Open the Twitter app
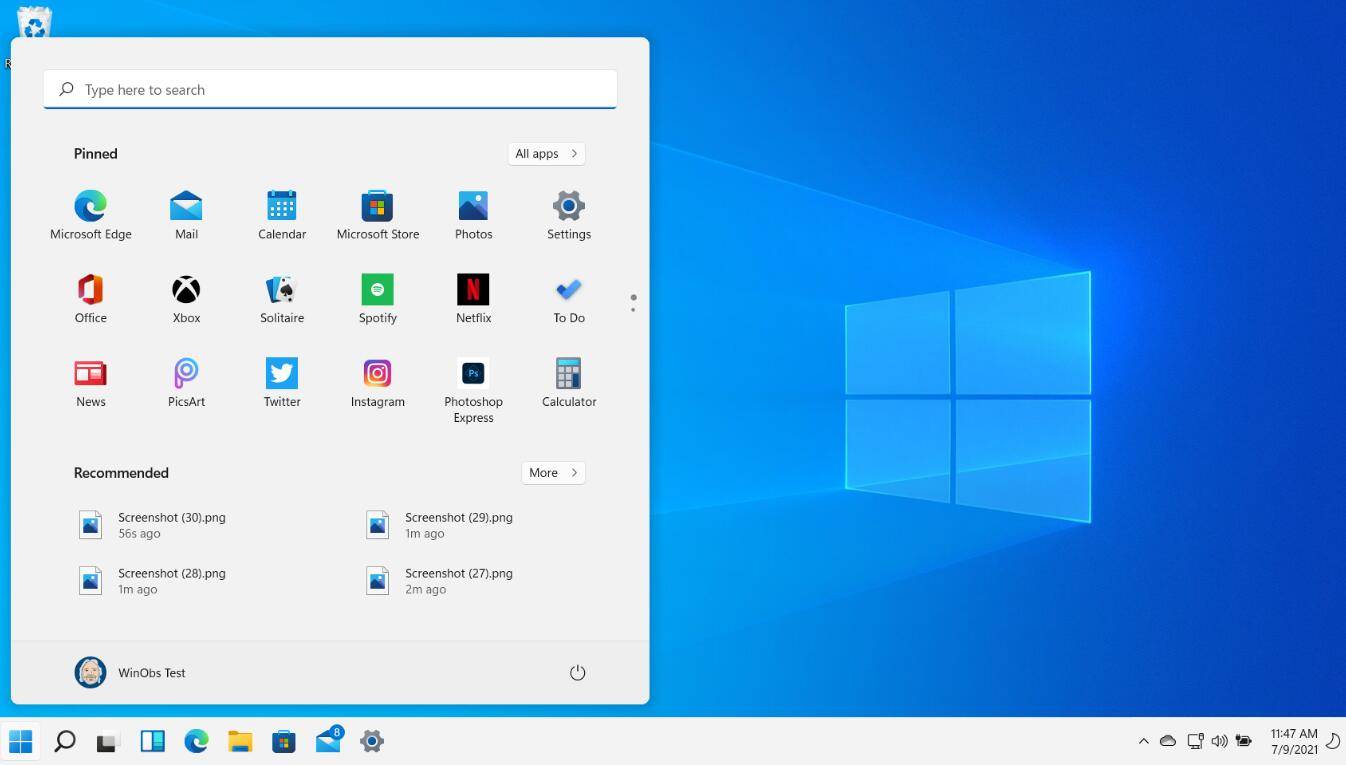 point(282,383)
